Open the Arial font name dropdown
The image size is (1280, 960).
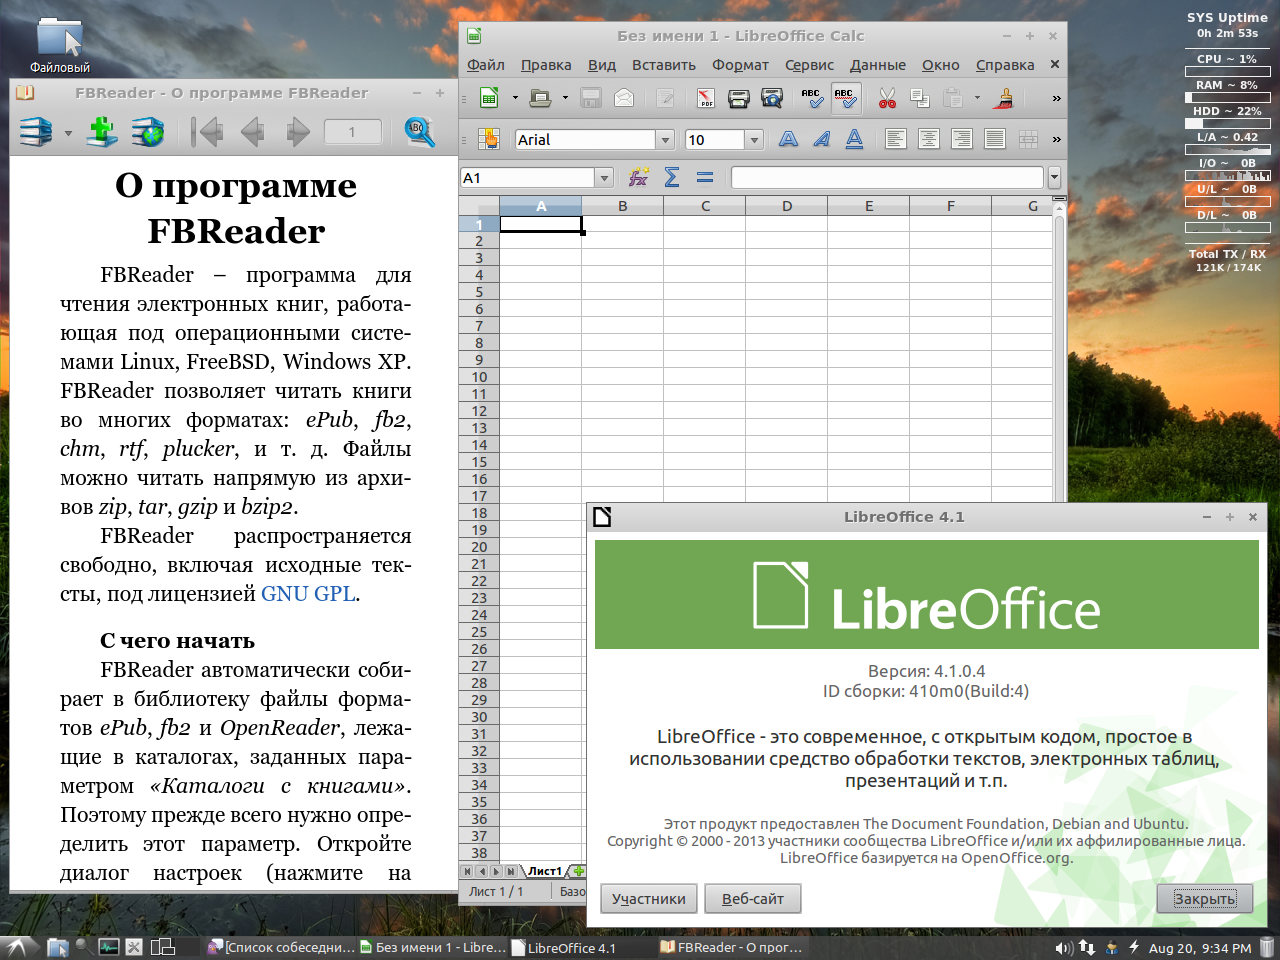[x=665, y=140]
